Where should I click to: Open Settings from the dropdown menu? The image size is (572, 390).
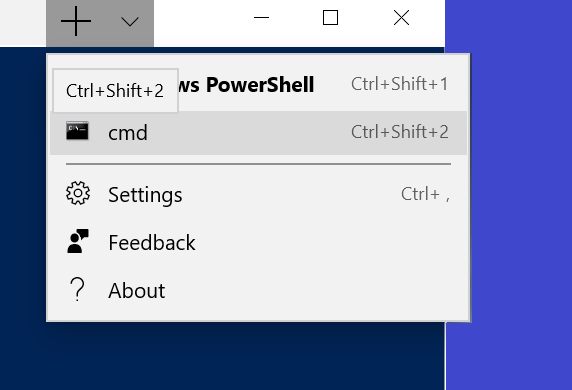coord(258,194)
